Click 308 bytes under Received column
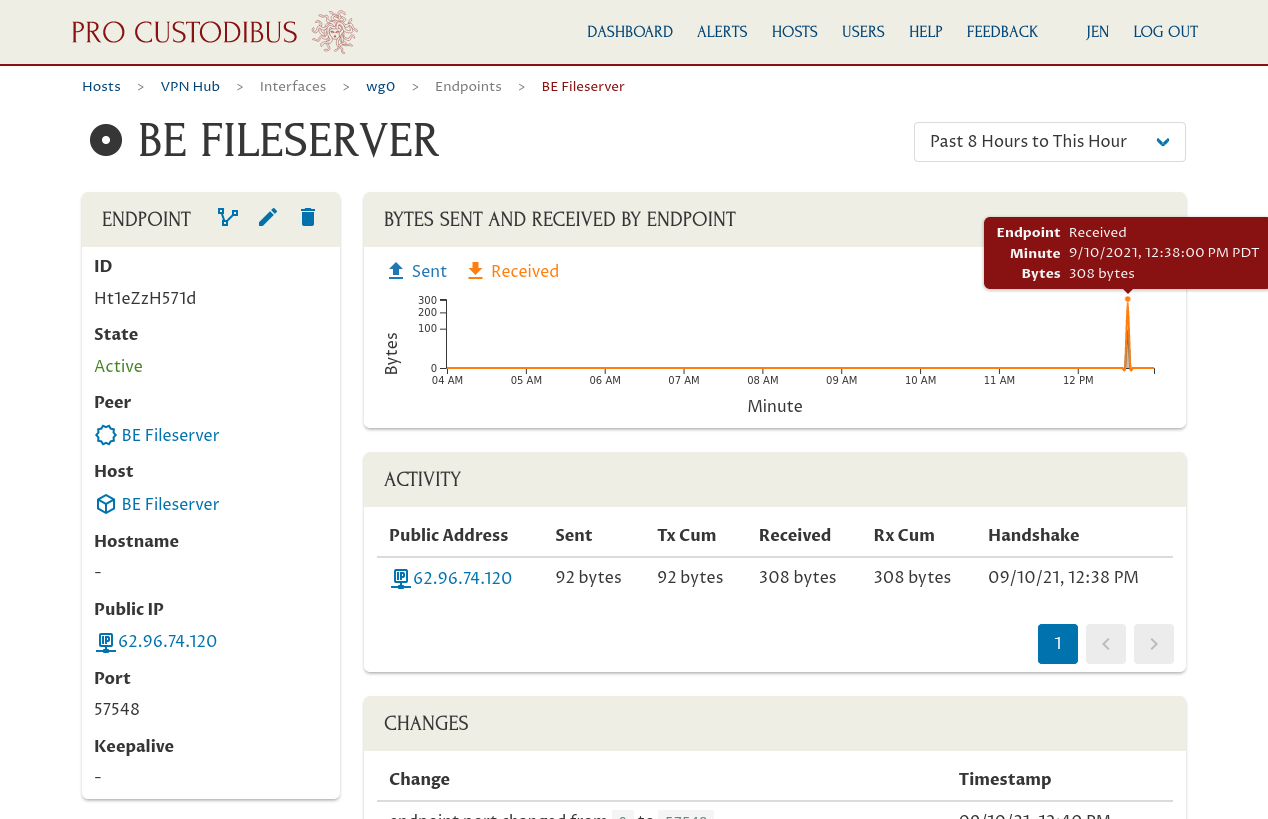 pyautogui.click(x=797, y=577)
